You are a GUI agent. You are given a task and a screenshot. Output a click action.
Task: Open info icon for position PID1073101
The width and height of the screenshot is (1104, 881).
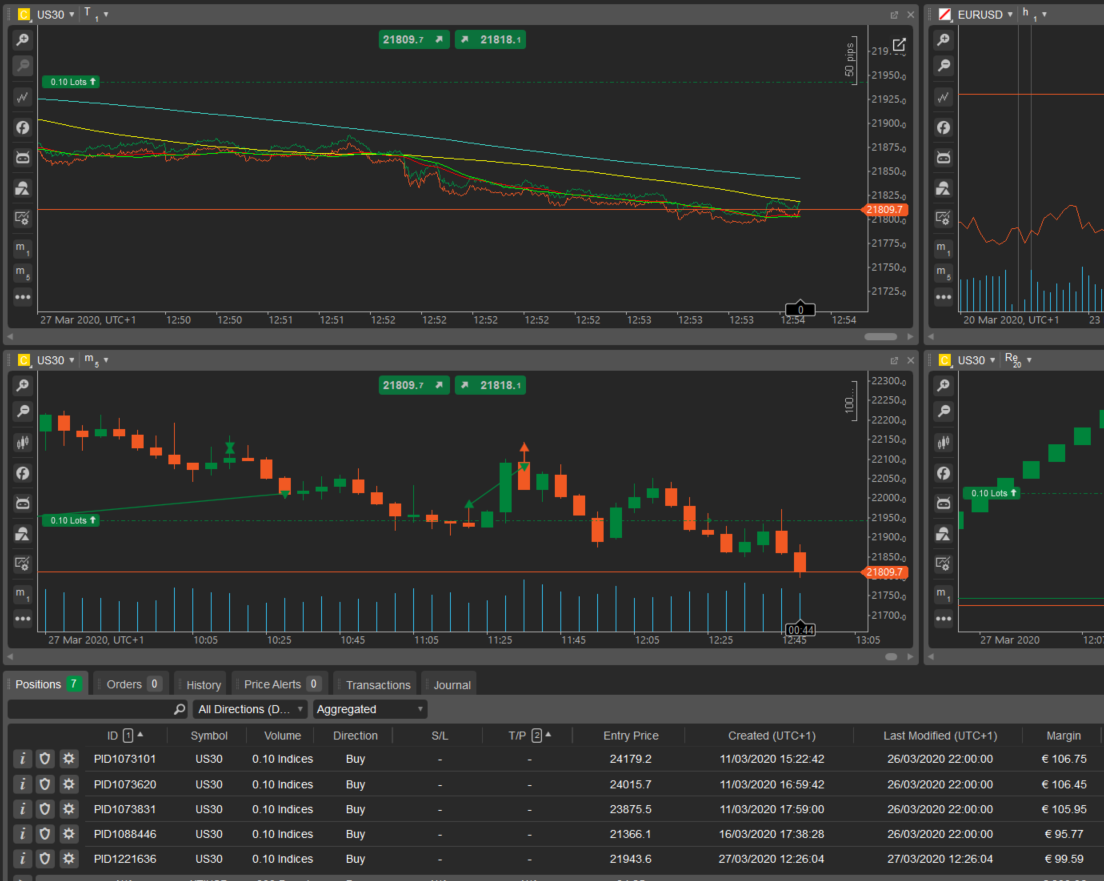23,758
